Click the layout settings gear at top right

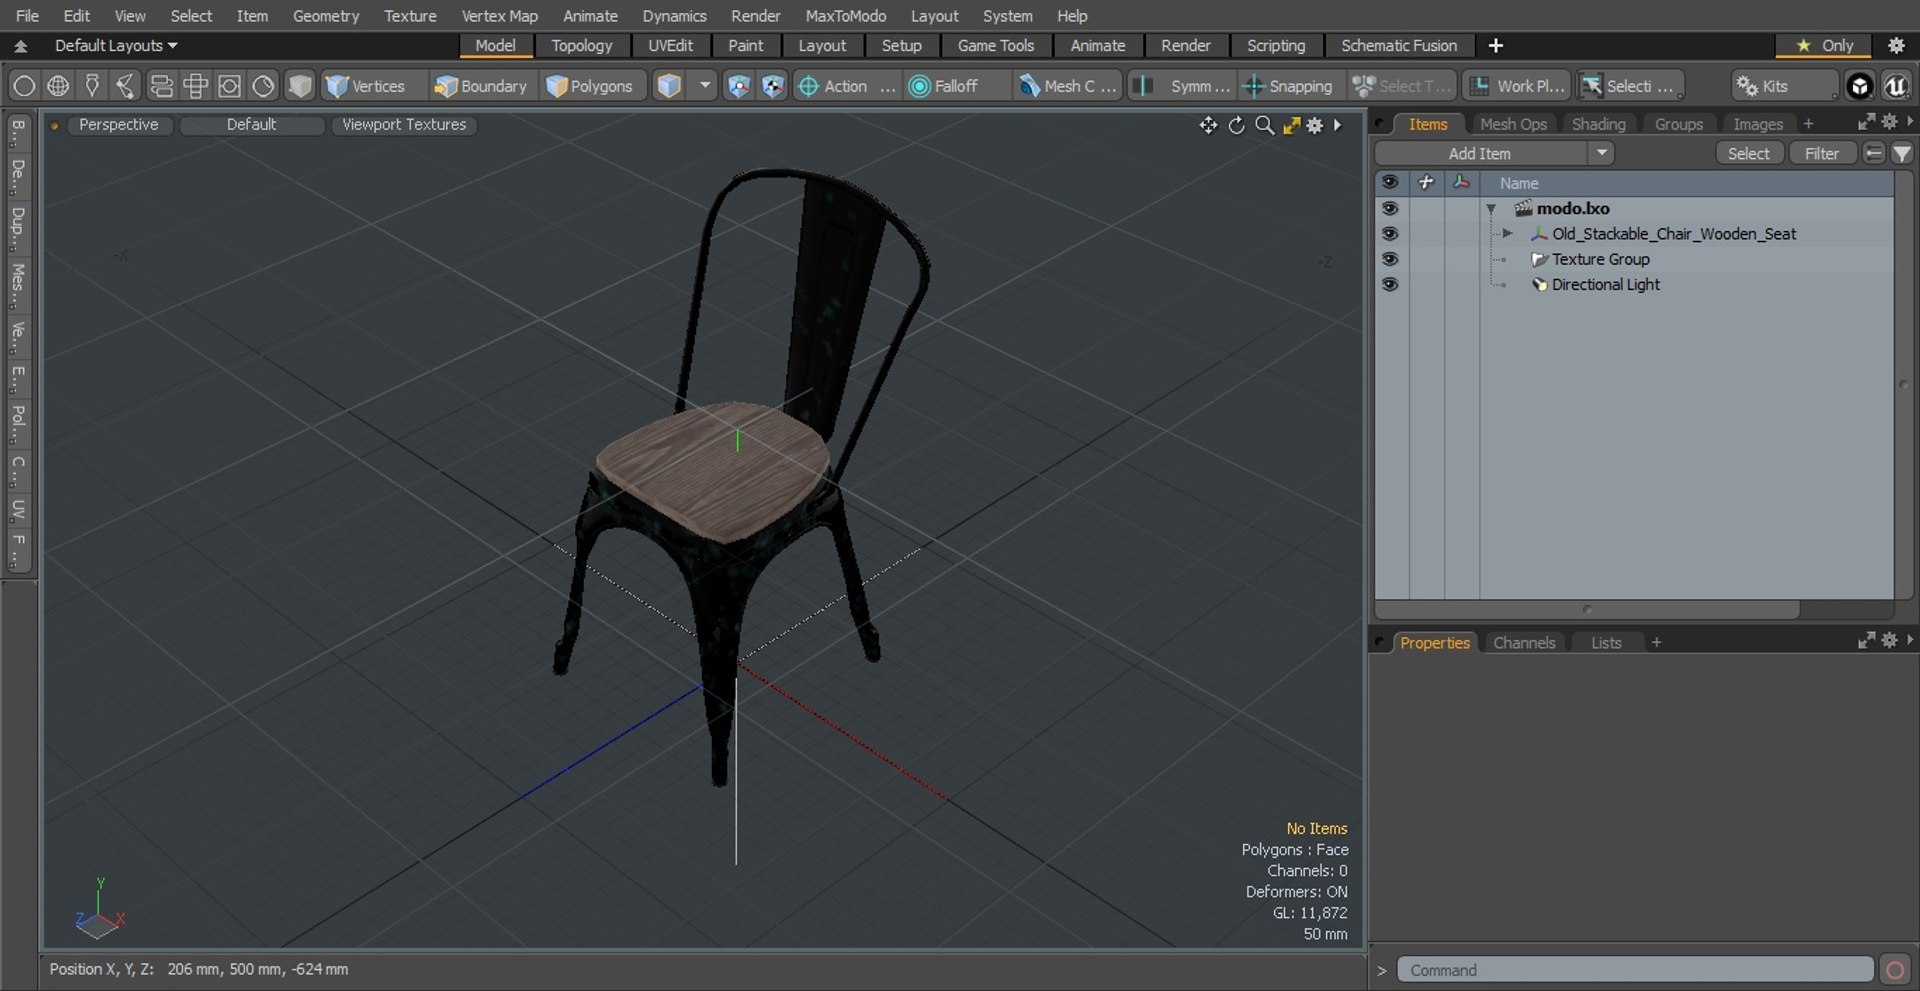[1896, 45]
